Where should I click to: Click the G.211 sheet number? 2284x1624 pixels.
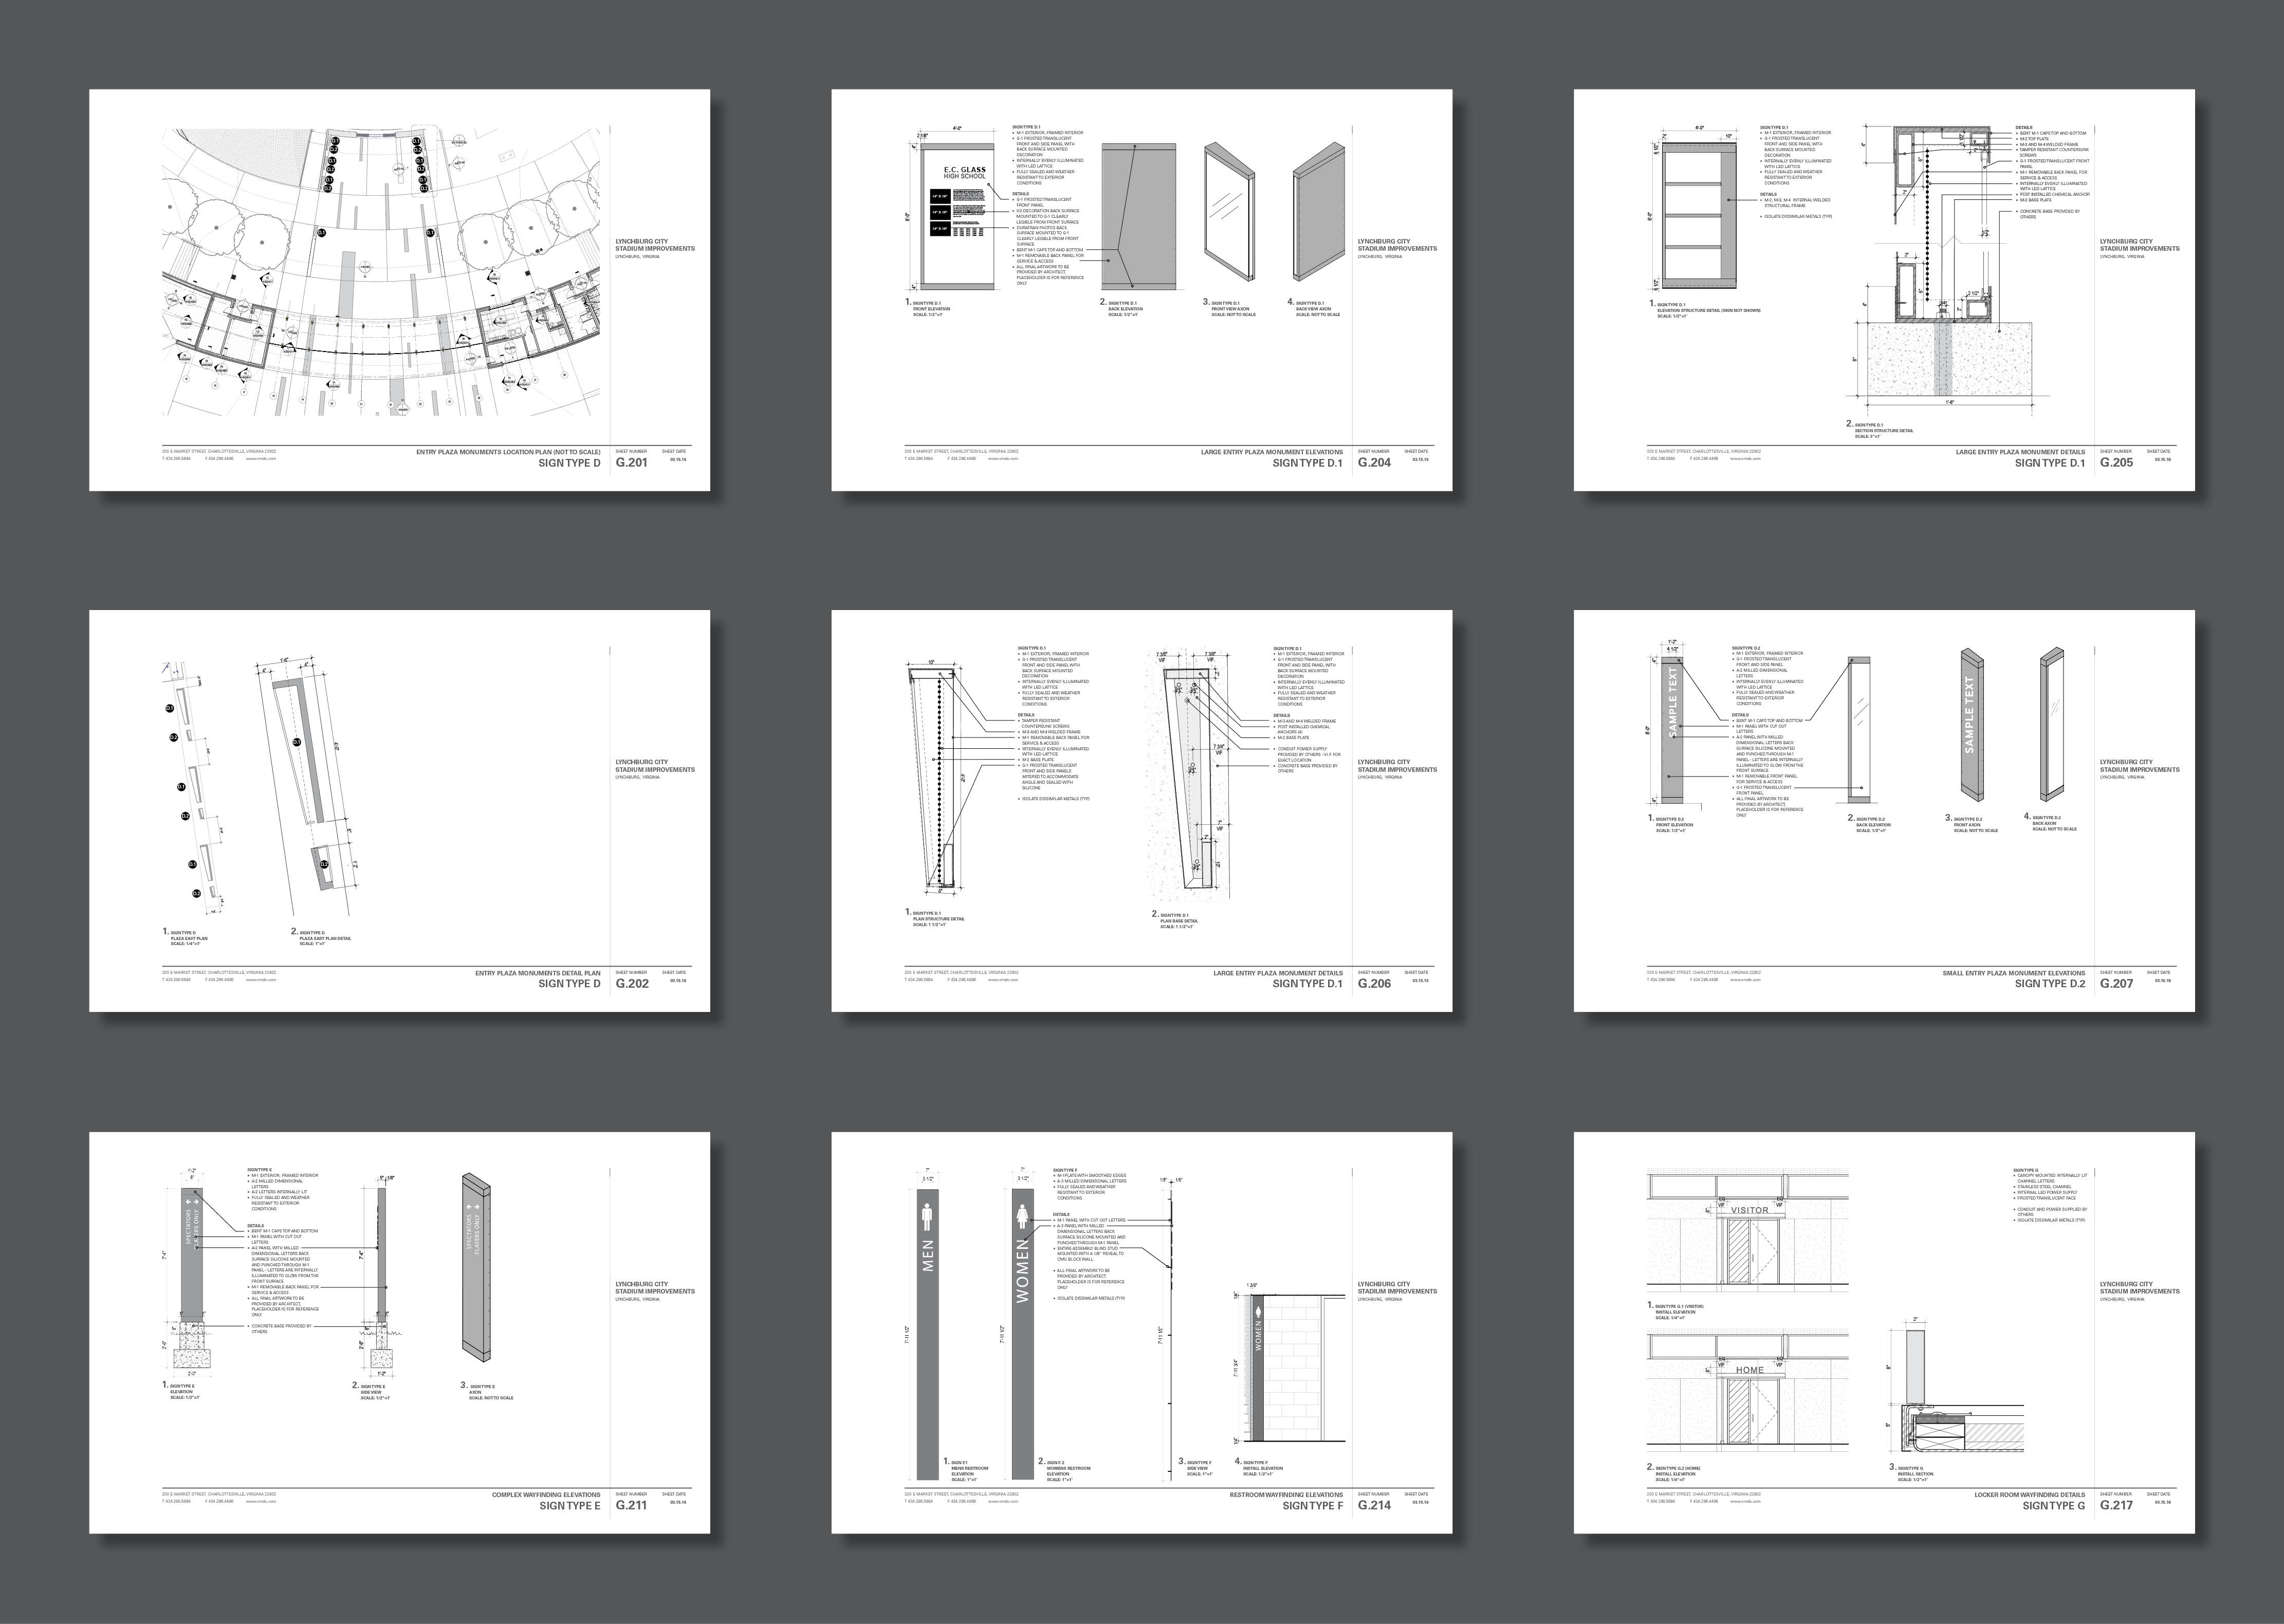[632, 1505]
